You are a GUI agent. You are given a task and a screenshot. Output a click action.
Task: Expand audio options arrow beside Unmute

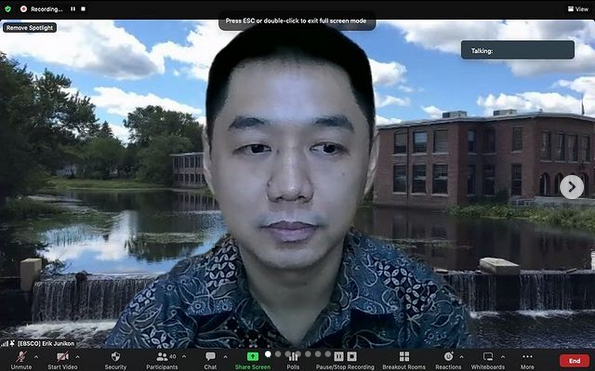(36, 357)
